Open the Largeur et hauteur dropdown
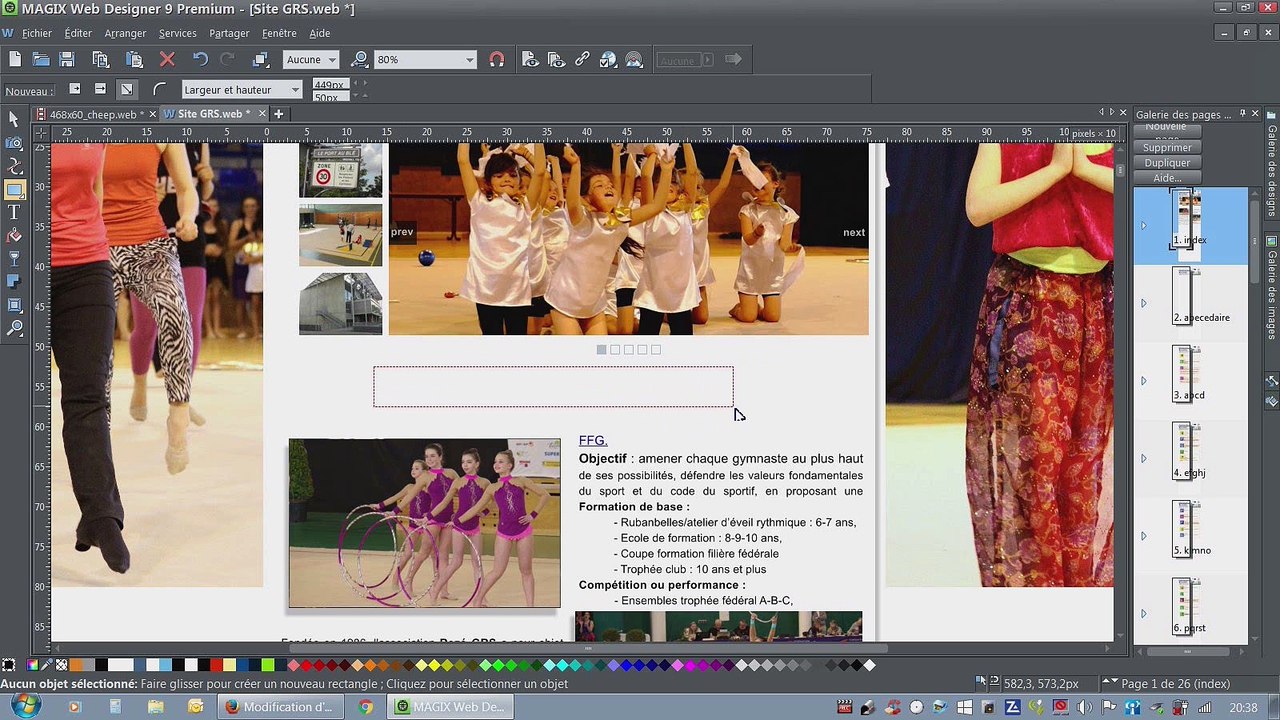The image size is (1280, 720). tap(241, 90)
